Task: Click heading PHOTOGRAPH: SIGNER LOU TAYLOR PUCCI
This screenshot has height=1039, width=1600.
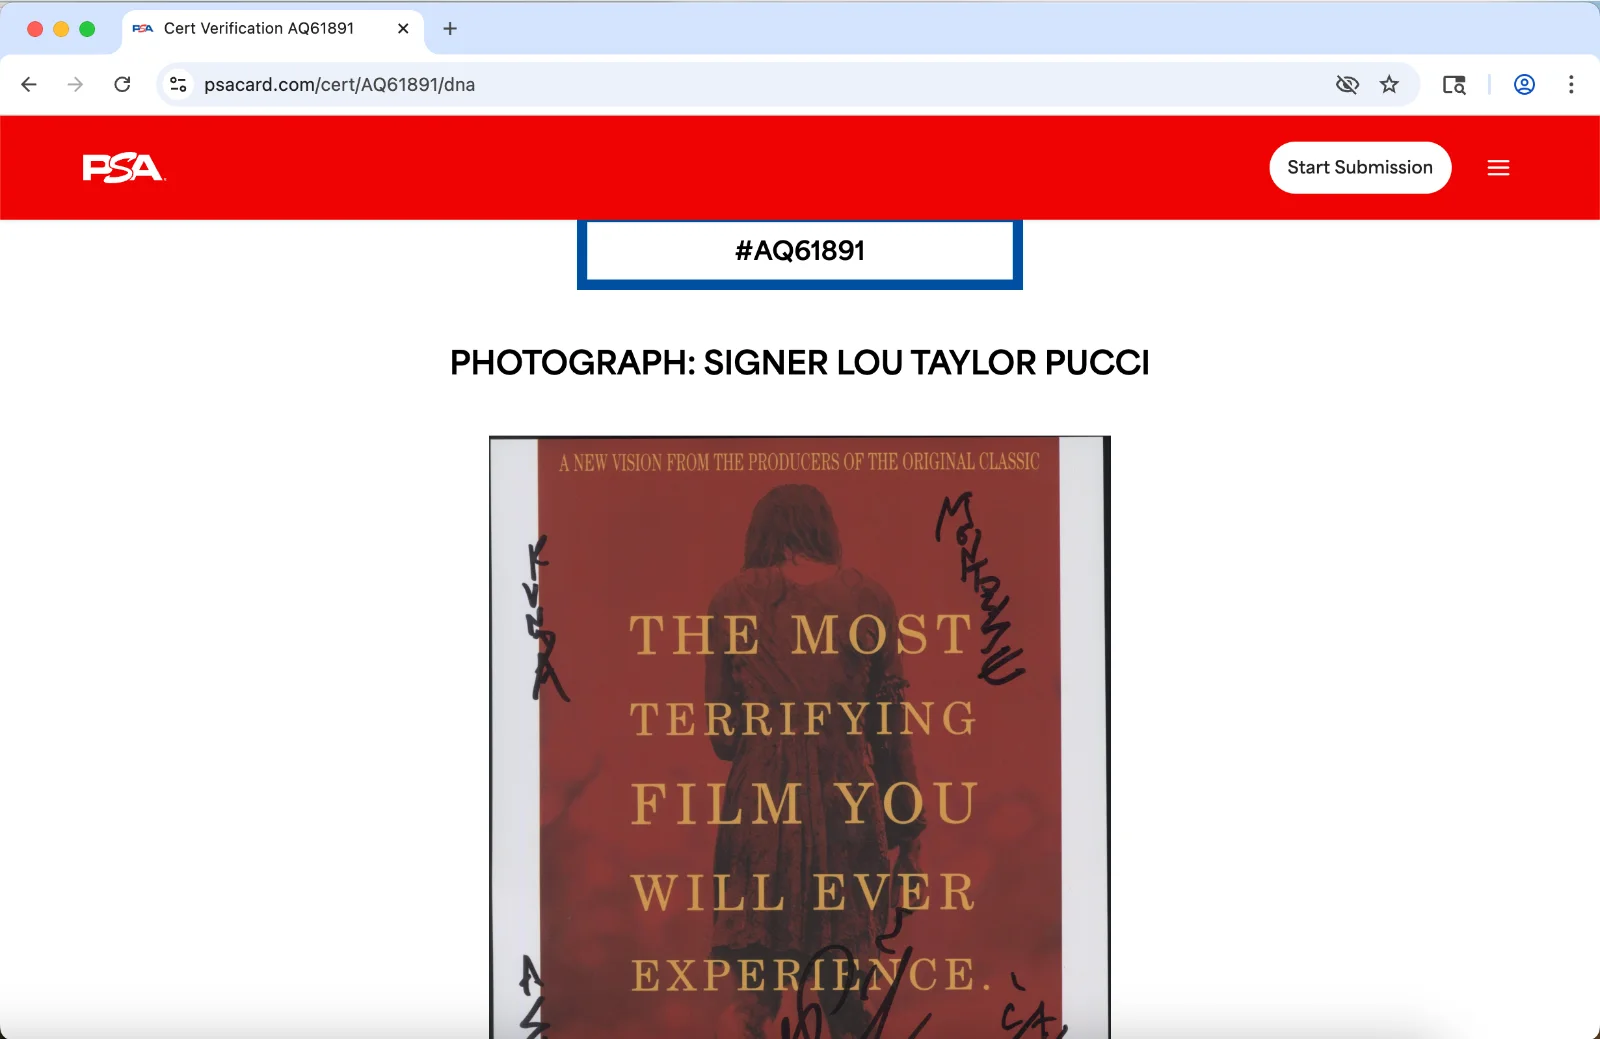Action: click(800, 362)
